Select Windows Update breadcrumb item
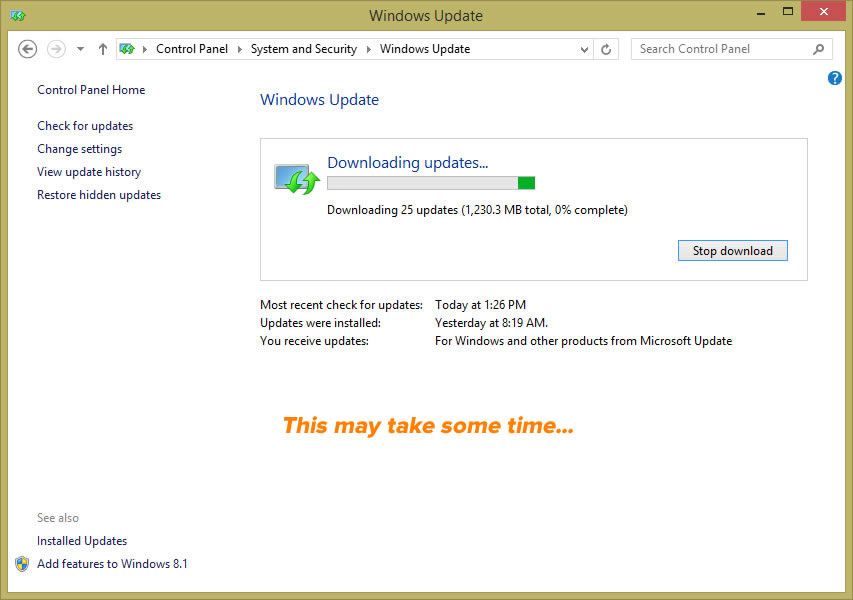The image size is (853, 600). coord(425,49)
